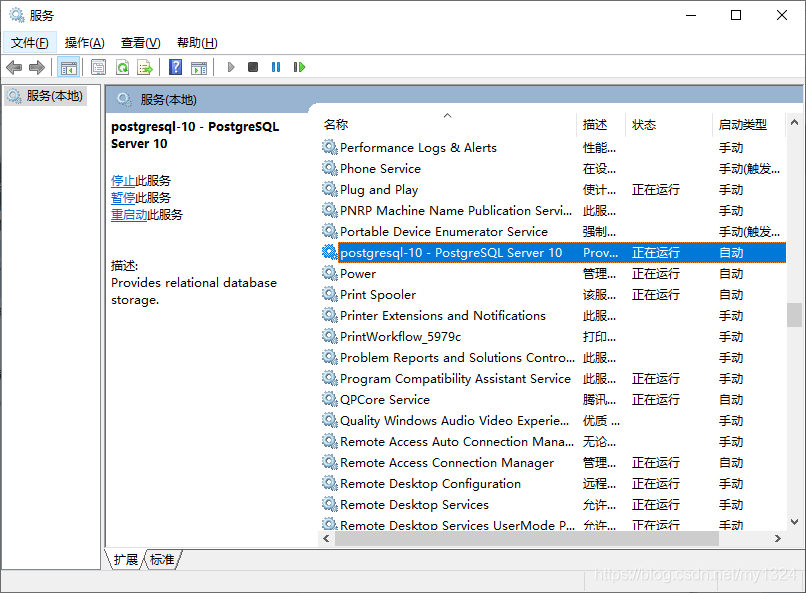Switch to the 标准 tab
Viewport: 806px width, 593px height.
pyautogui.click(x=162, y=559)
